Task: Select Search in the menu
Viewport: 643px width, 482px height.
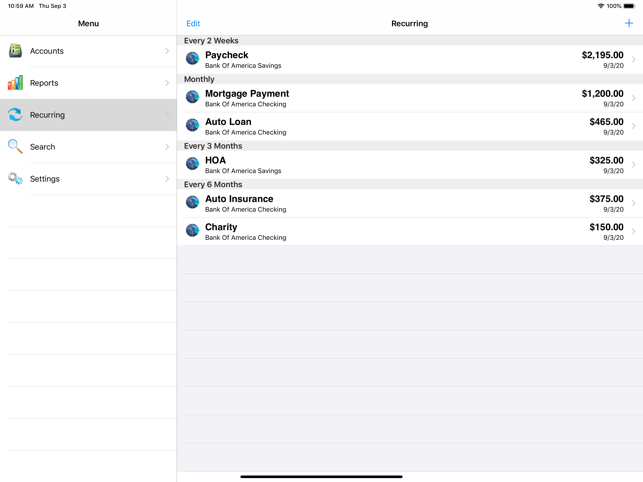Action: [x=88, y=147]
